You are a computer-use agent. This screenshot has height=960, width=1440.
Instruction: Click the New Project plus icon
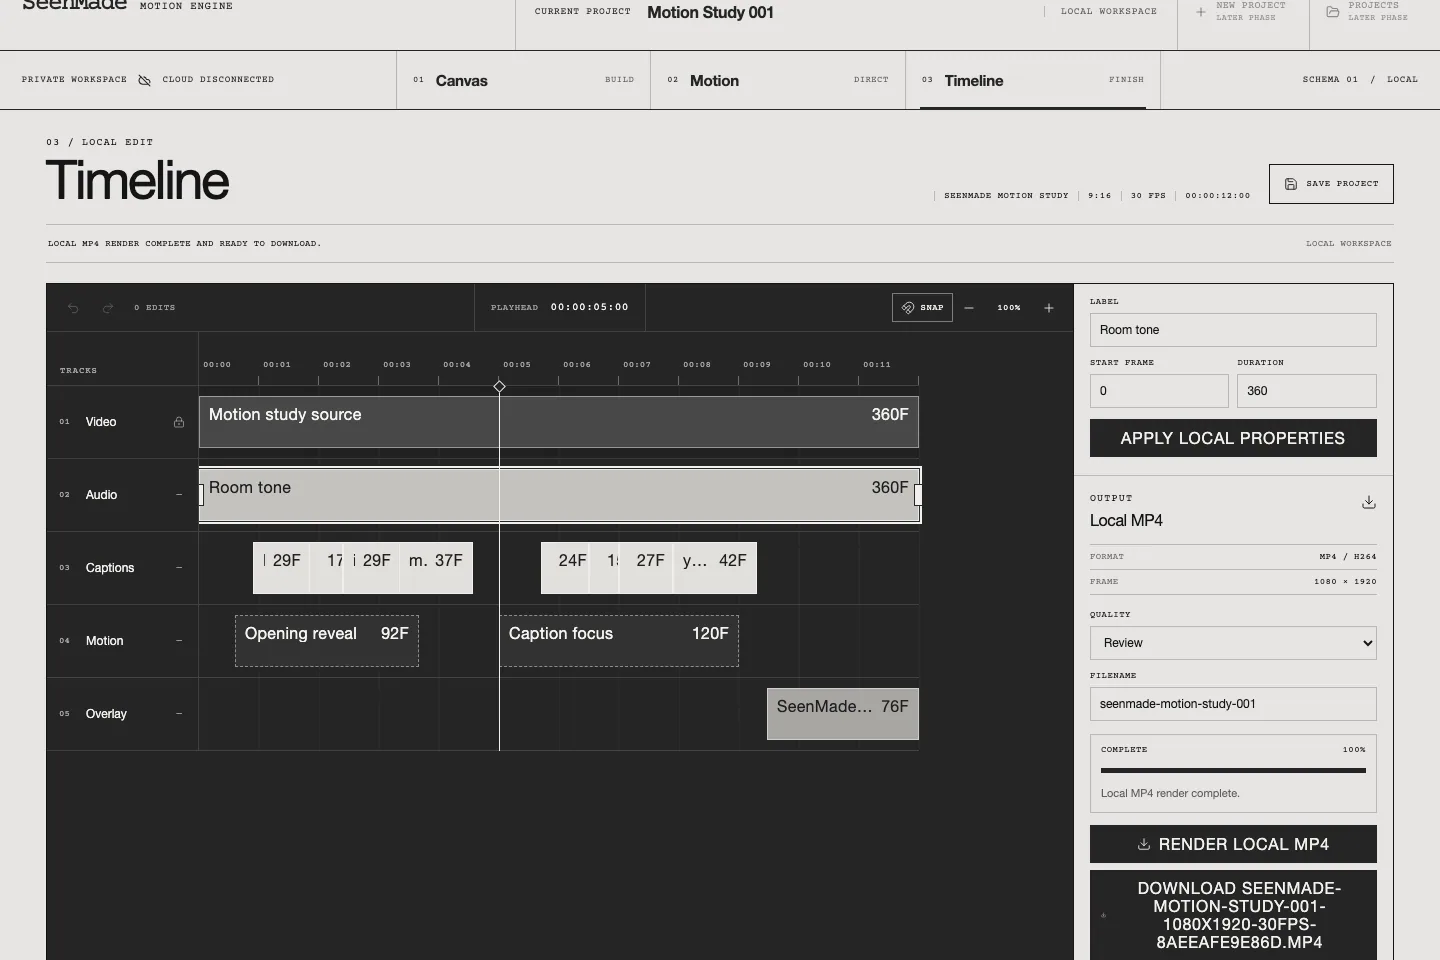click(1201, 12)
